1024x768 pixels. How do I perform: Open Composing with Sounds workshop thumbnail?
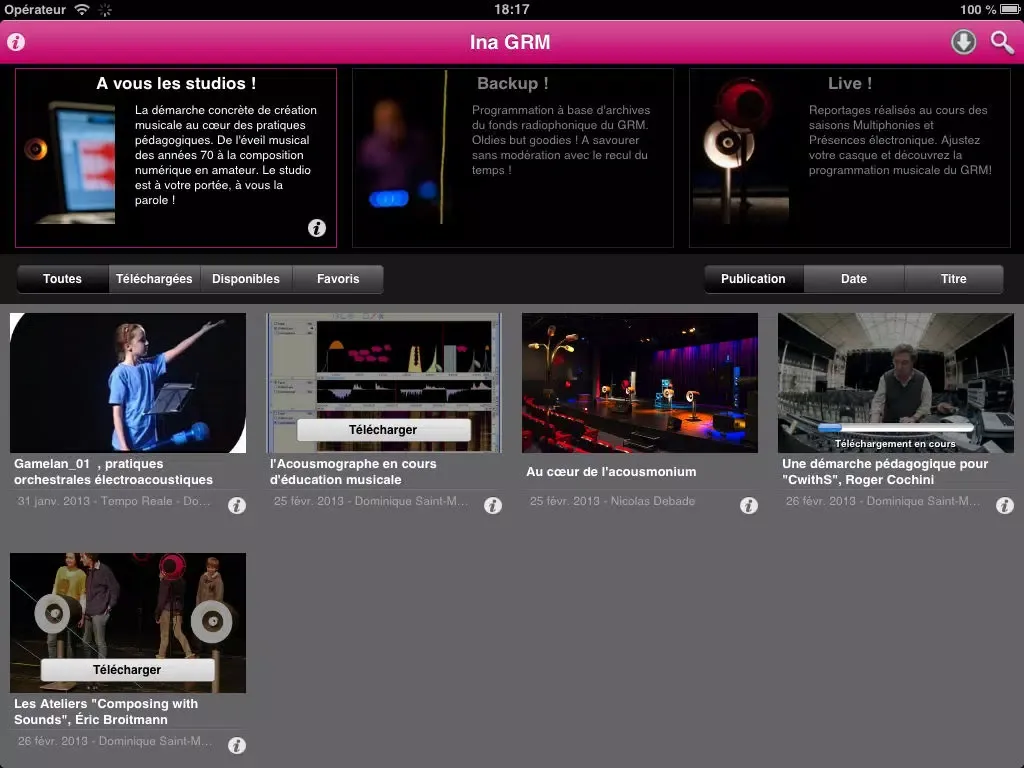click(x=128, y=622)
